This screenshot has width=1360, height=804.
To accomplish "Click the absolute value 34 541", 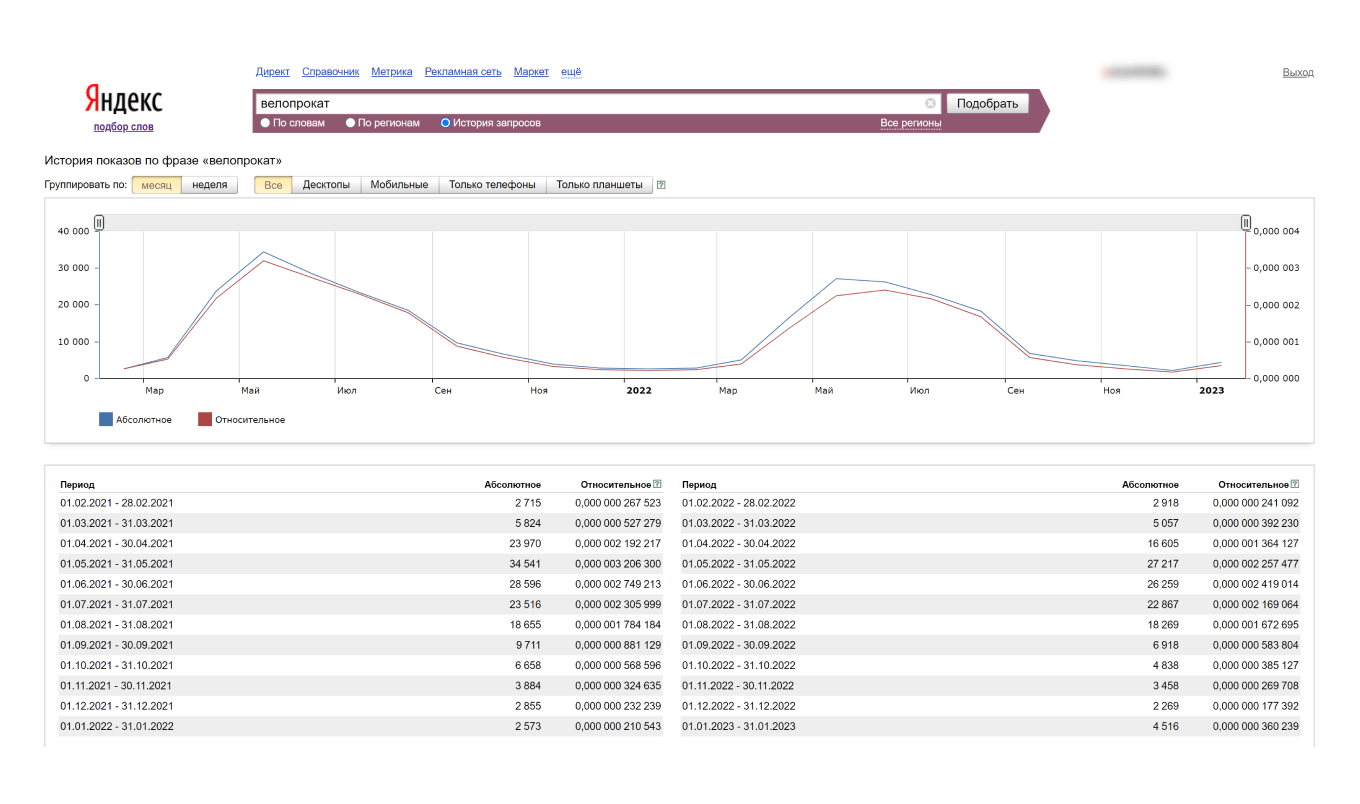I will point(525,564).
